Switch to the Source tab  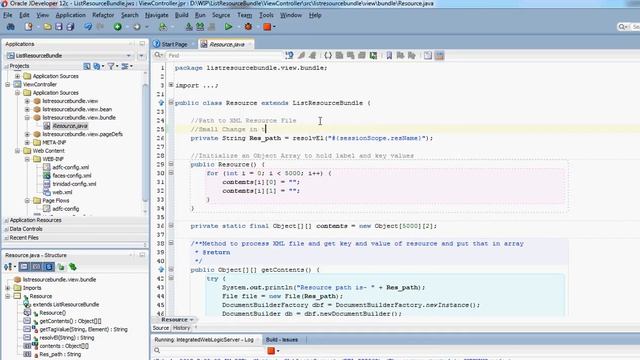point(160,328)
